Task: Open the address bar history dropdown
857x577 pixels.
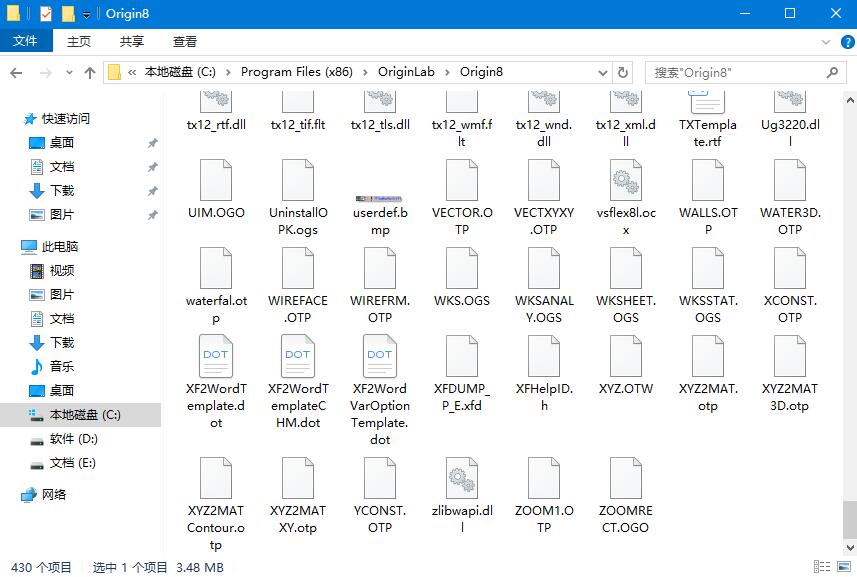Action: click(x=602, y=72)
